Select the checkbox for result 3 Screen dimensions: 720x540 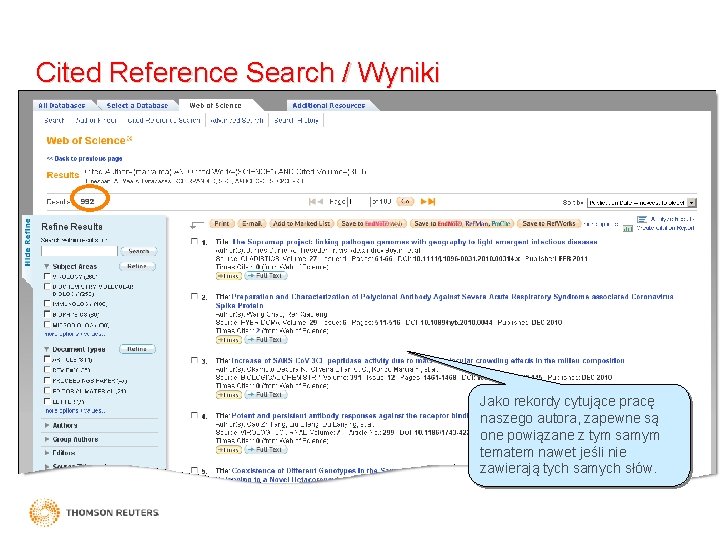click(194, 360)
